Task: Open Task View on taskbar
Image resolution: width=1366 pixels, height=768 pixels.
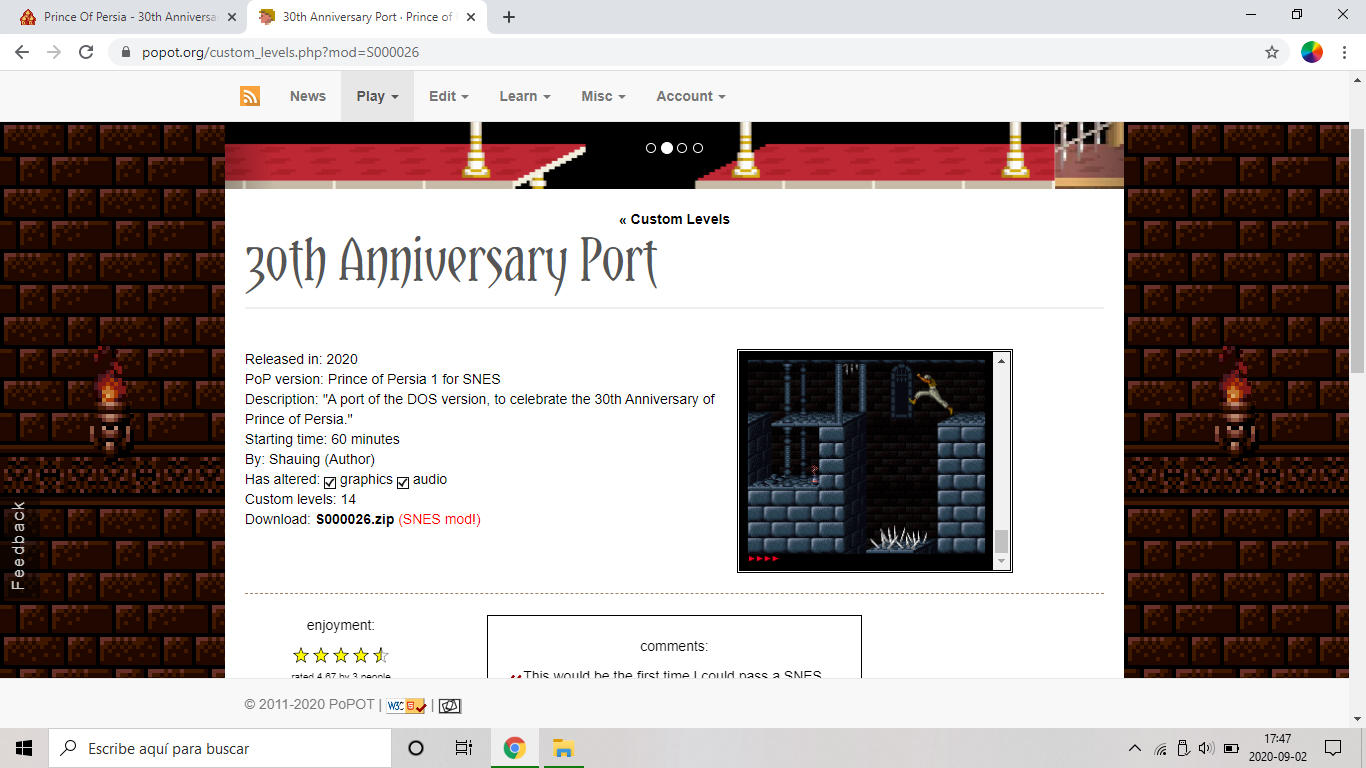Action: [464, 748]
